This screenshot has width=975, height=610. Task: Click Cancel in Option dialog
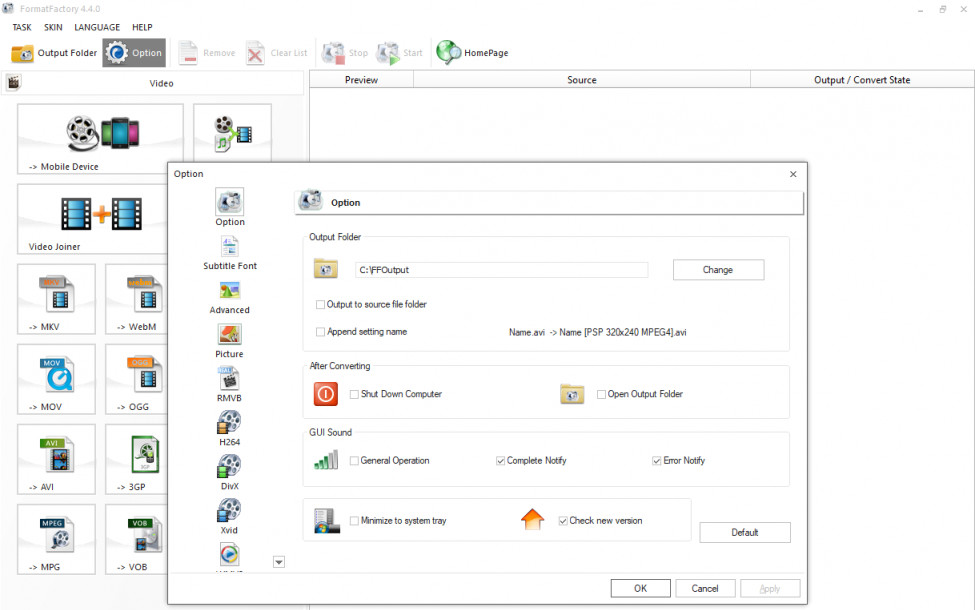tap(705, 588)
